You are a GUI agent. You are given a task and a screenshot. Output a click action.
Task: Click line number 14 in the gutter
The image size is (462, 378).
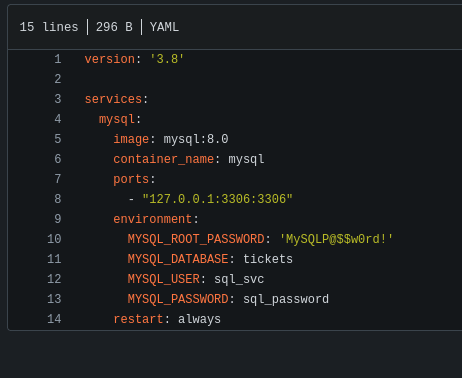54,319
